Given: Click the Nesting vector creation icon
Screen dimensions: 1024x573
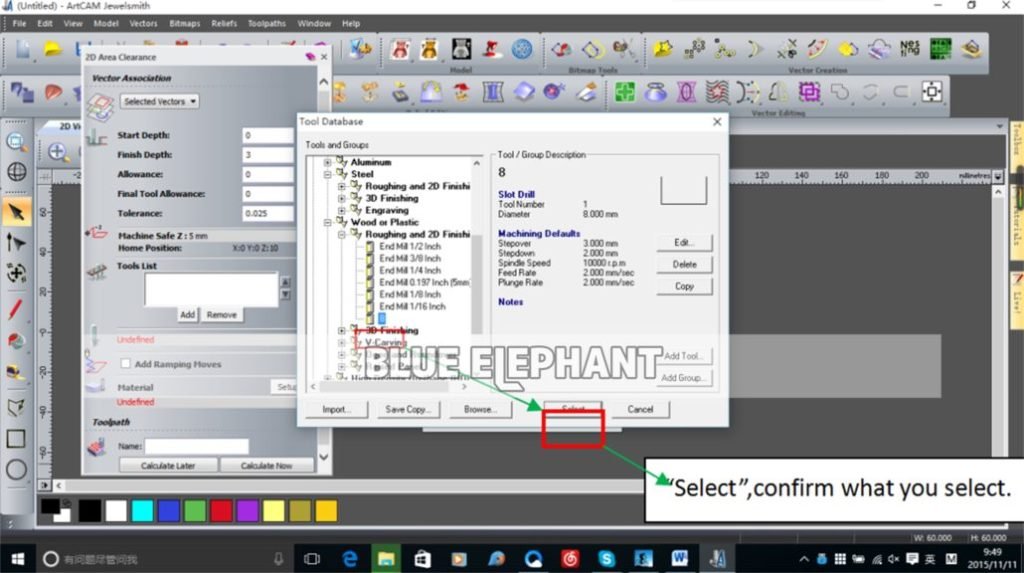Looking at the screenshot, I should point(909,48).
